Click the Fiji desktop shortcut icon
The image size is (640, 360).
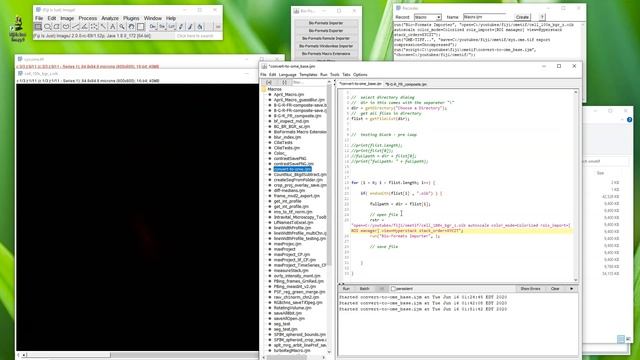[18, 29]
